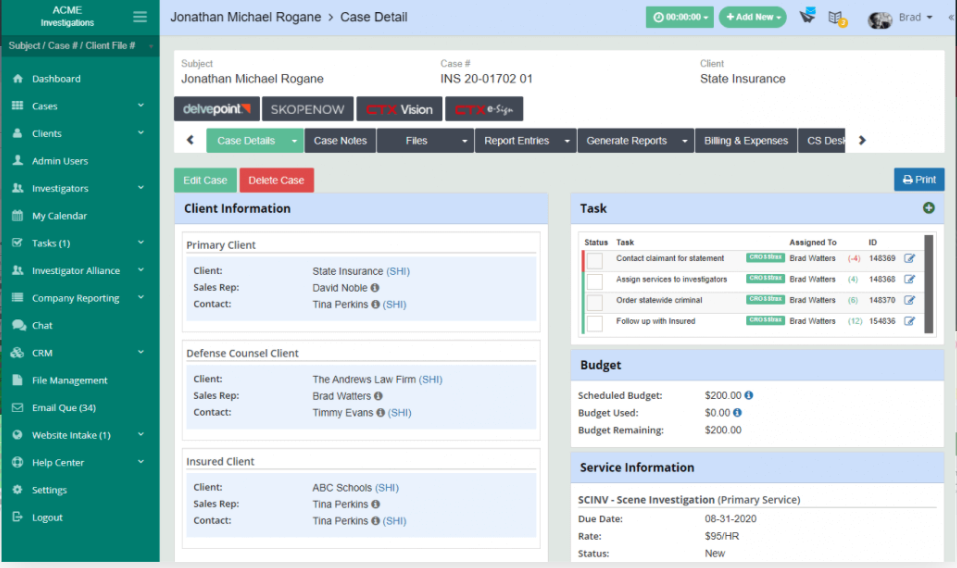Add a new task with green plus icon
The width and height of the screenshot is (957, 568).
pyautogui.click(x=928, y=208)
